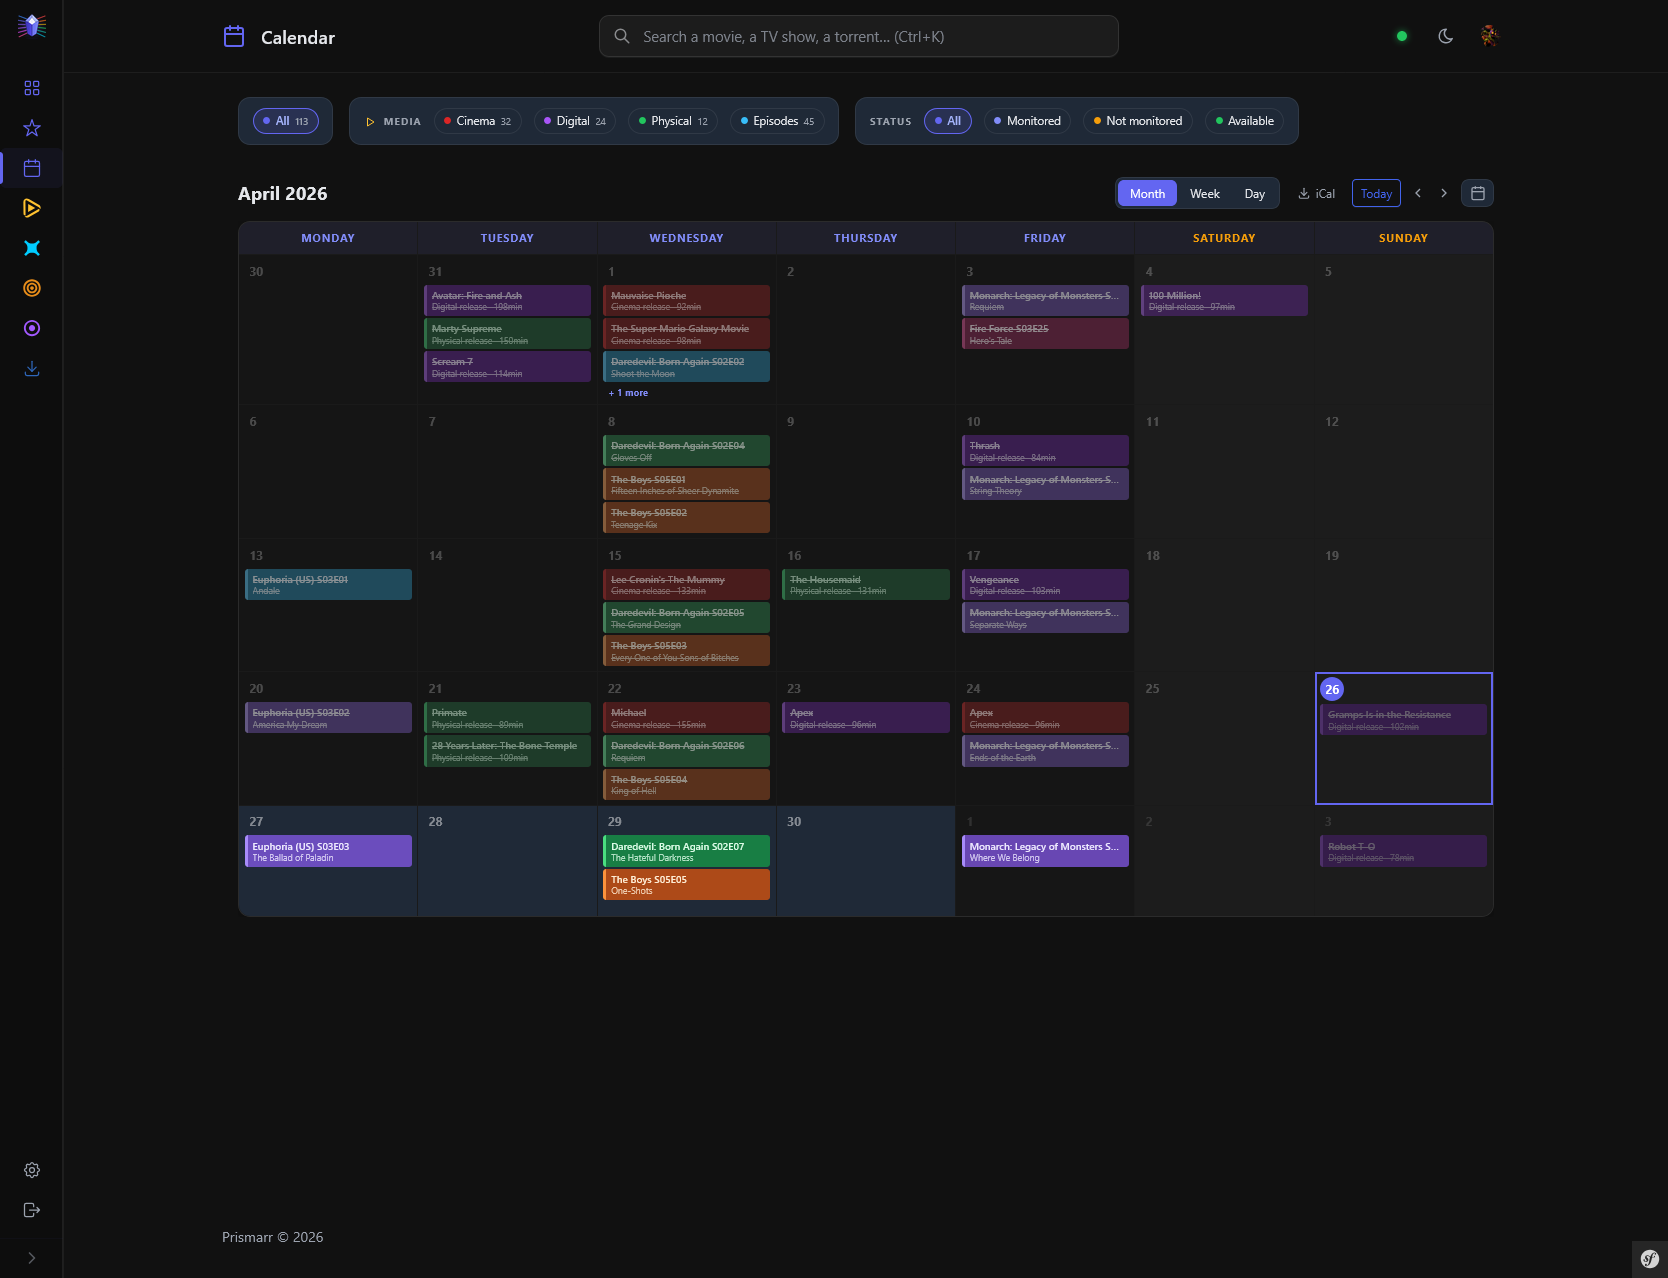Open Thrash digital release event

click(x=1045, y=451)
